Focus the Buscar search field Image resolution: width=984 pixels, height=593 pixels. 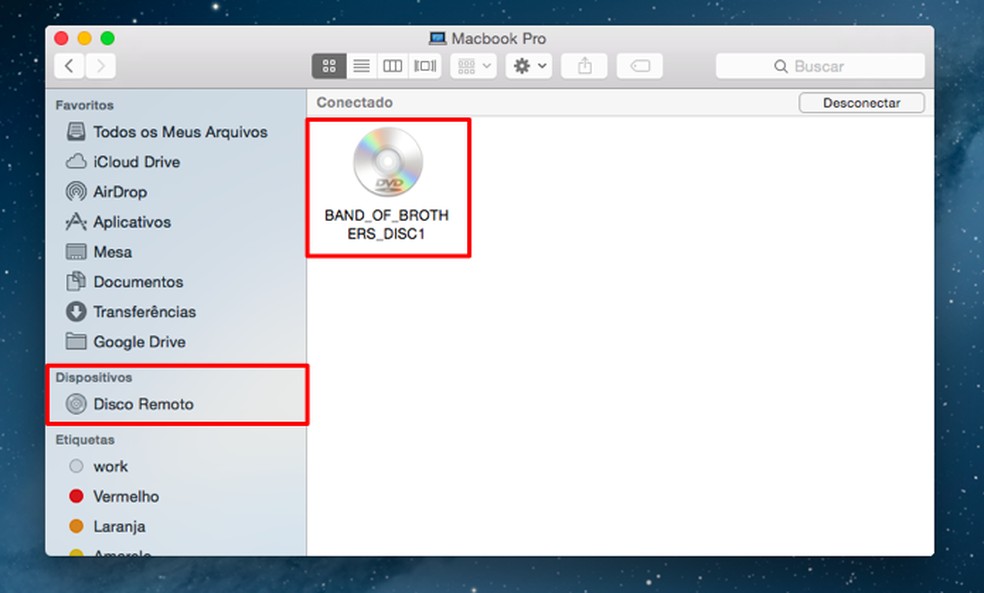coord(820,66)
